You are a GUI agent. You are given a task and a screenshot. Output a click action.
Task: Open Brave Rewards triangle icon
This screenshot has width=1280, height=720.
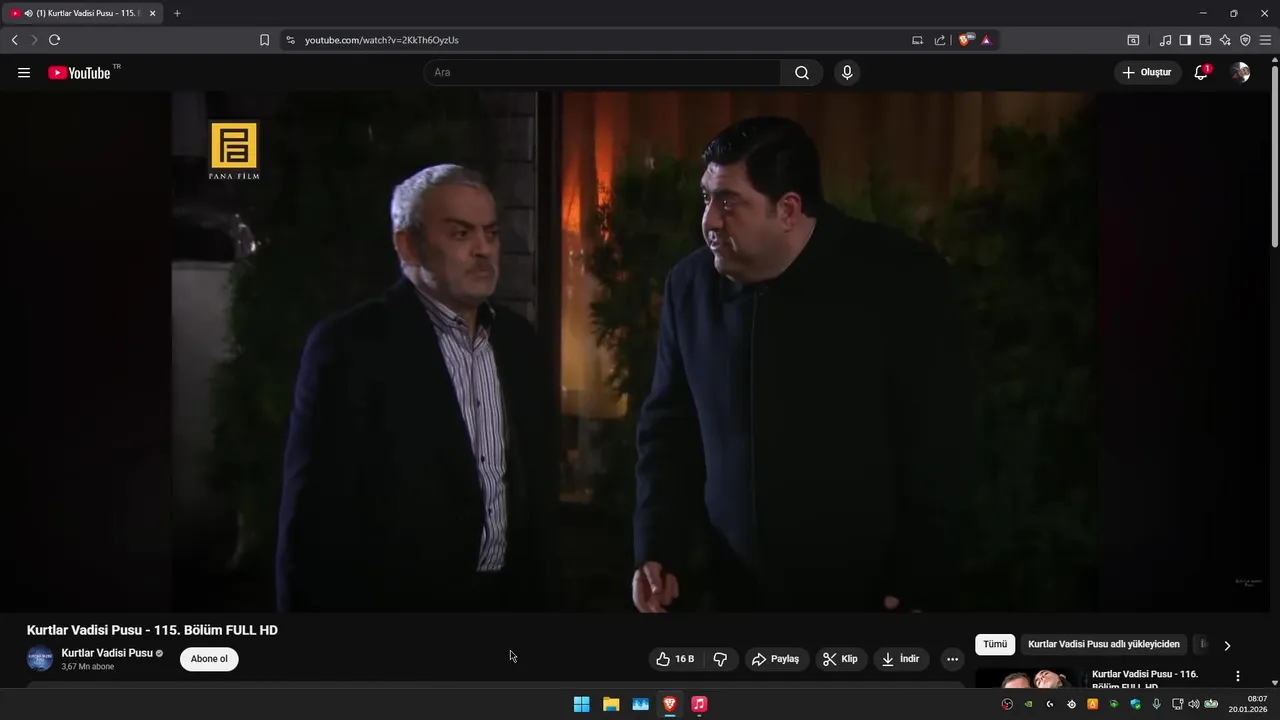coord(986,40)
